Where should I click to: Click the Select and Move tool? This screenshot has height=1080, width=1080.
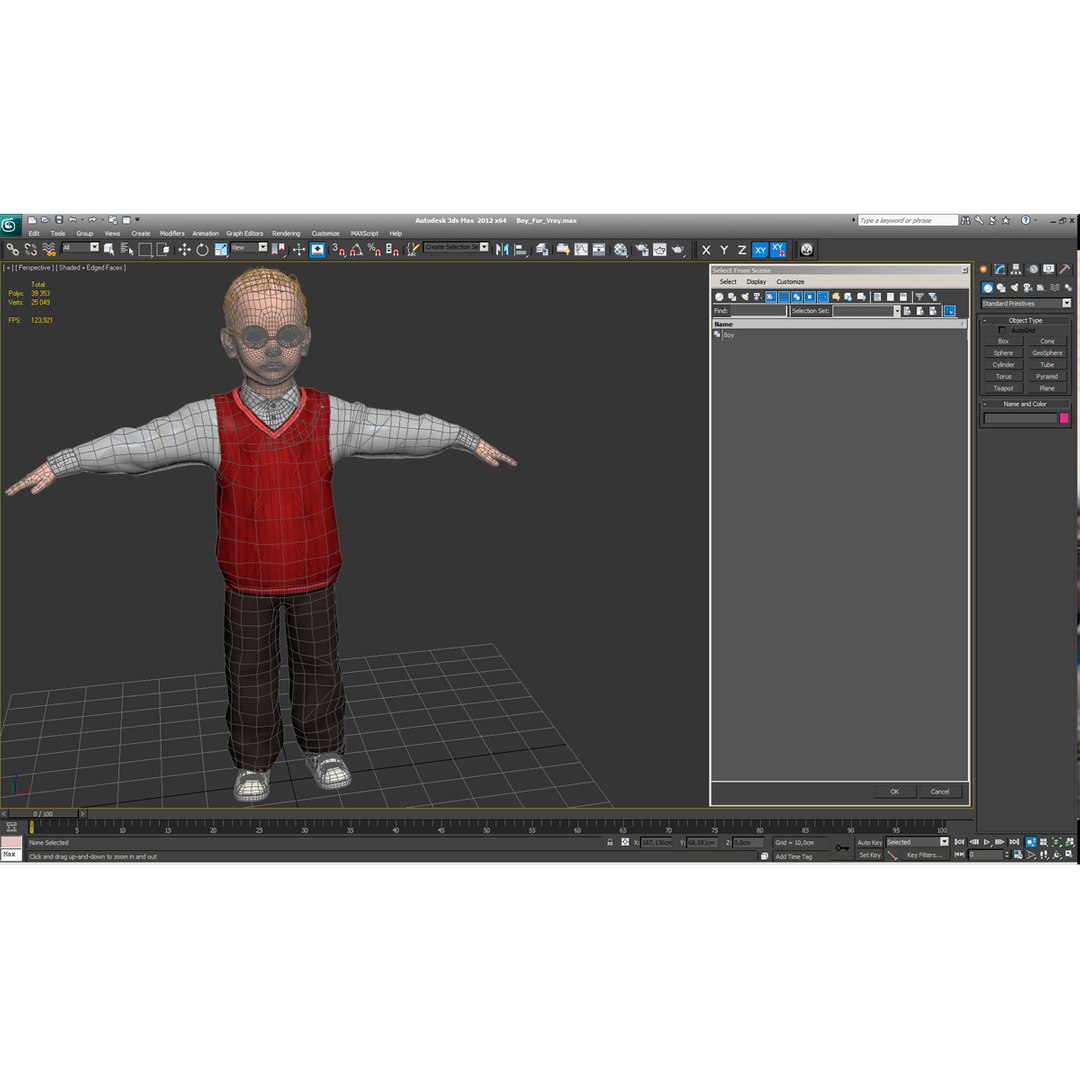(x=184, y=249)
